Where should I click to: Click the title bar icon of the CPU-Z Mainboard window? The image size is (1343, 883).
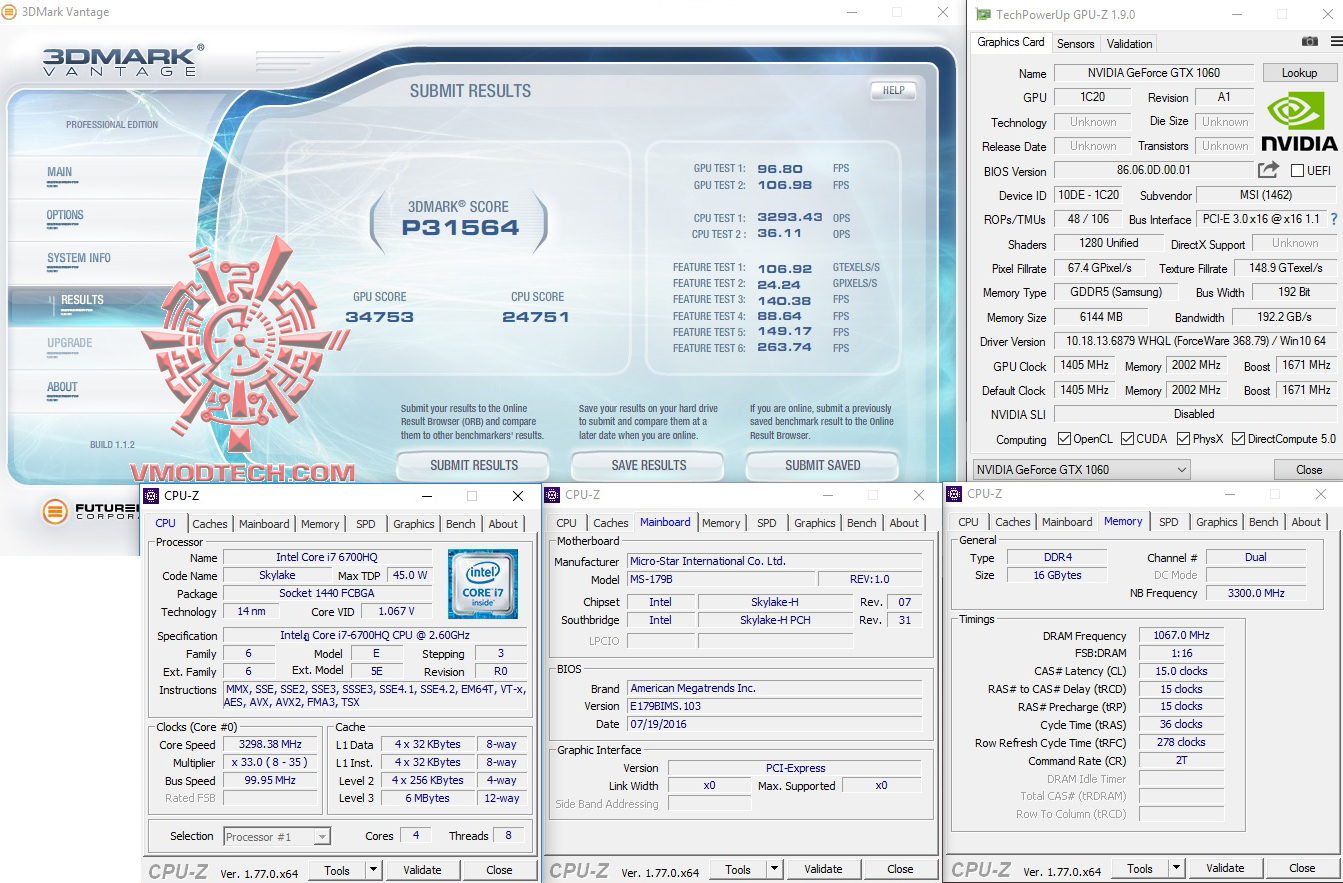(x=551, y=494)
